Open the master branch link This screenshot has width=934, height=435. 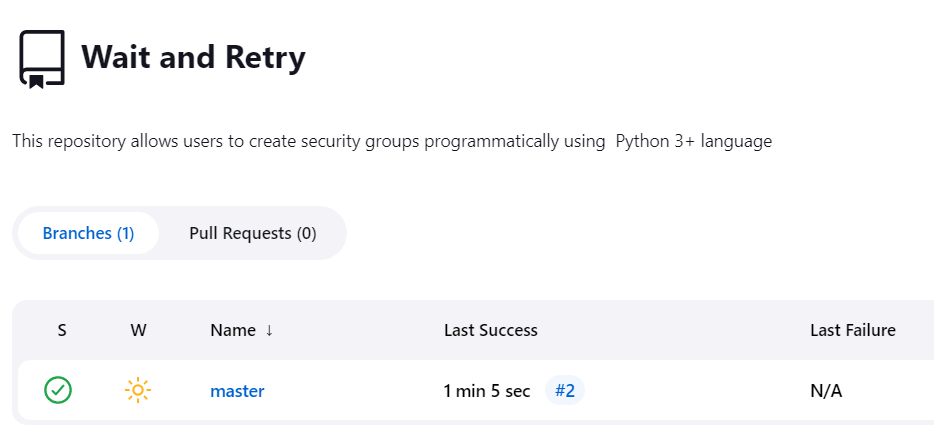pyautogui.click(x=237, y=391)
